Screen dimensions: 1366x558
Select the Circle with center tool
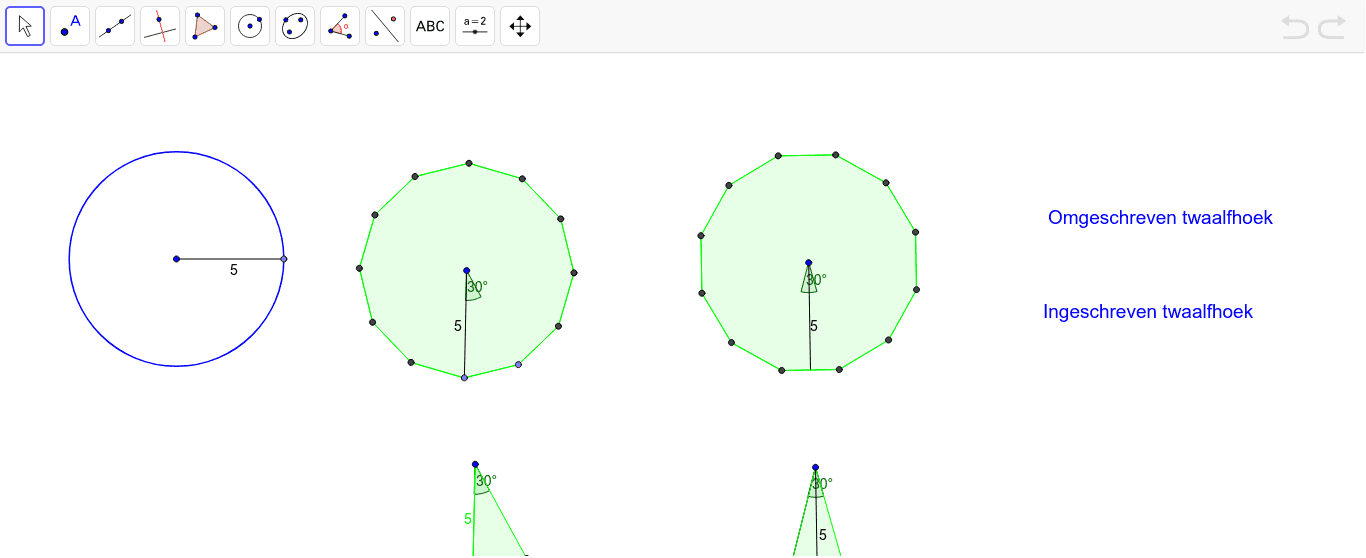[250, 26]
